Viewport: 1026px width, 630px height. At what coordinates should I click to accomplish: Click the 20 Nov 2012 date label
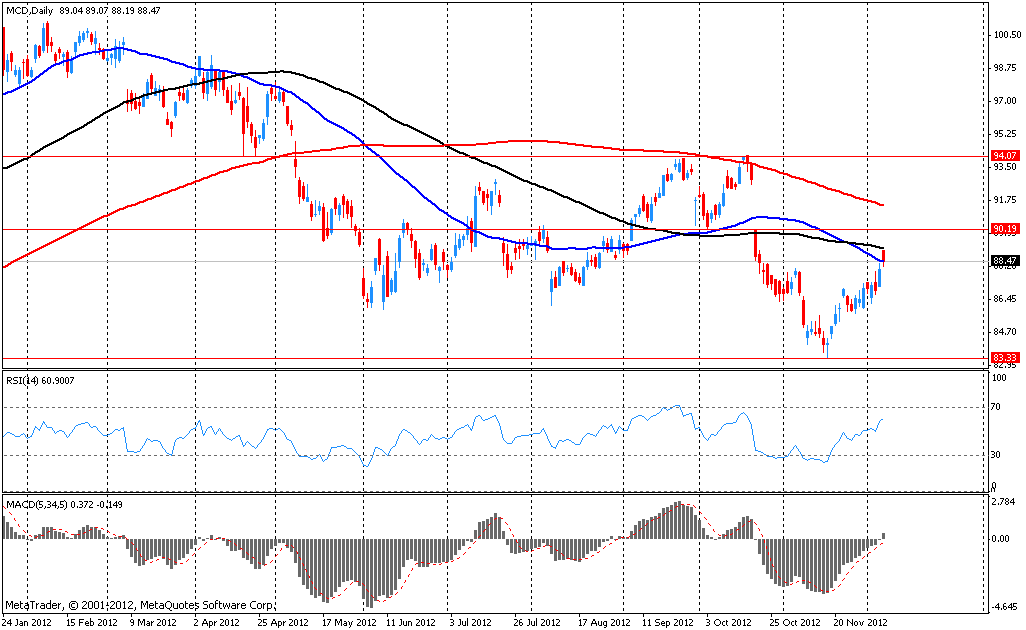860,622
